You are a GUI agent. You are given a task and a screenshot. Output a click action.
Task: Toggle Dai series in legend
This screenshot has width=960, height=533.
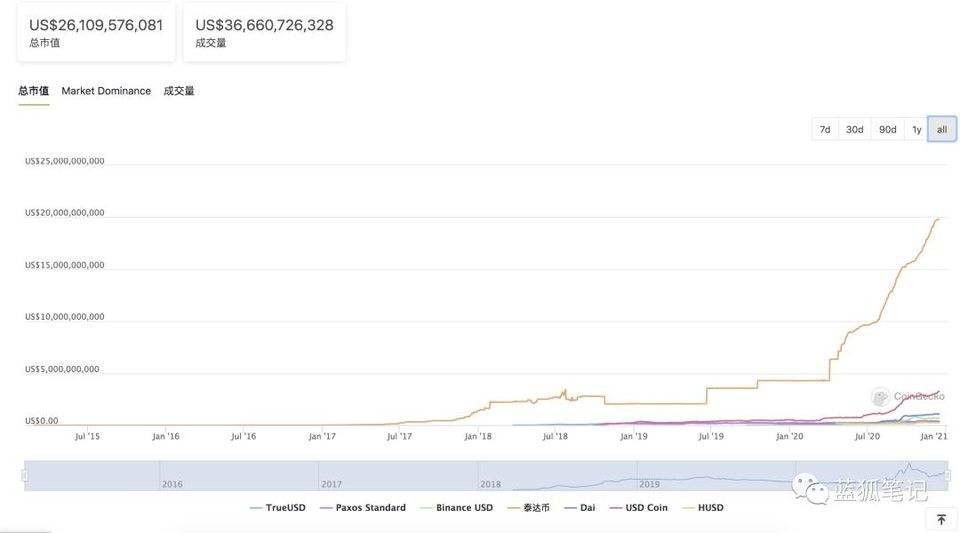pos(580,507)
